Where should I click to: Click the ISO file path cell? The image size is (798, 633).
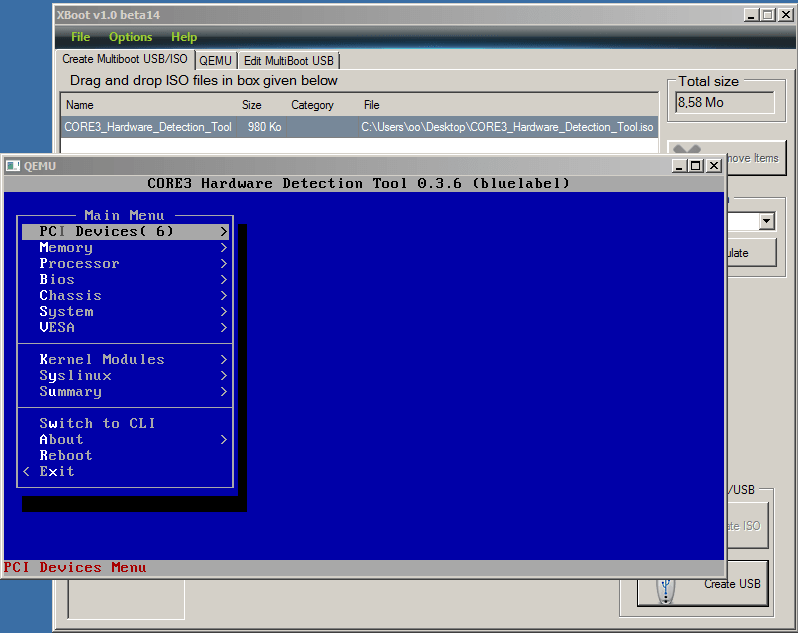coord(507,127)
